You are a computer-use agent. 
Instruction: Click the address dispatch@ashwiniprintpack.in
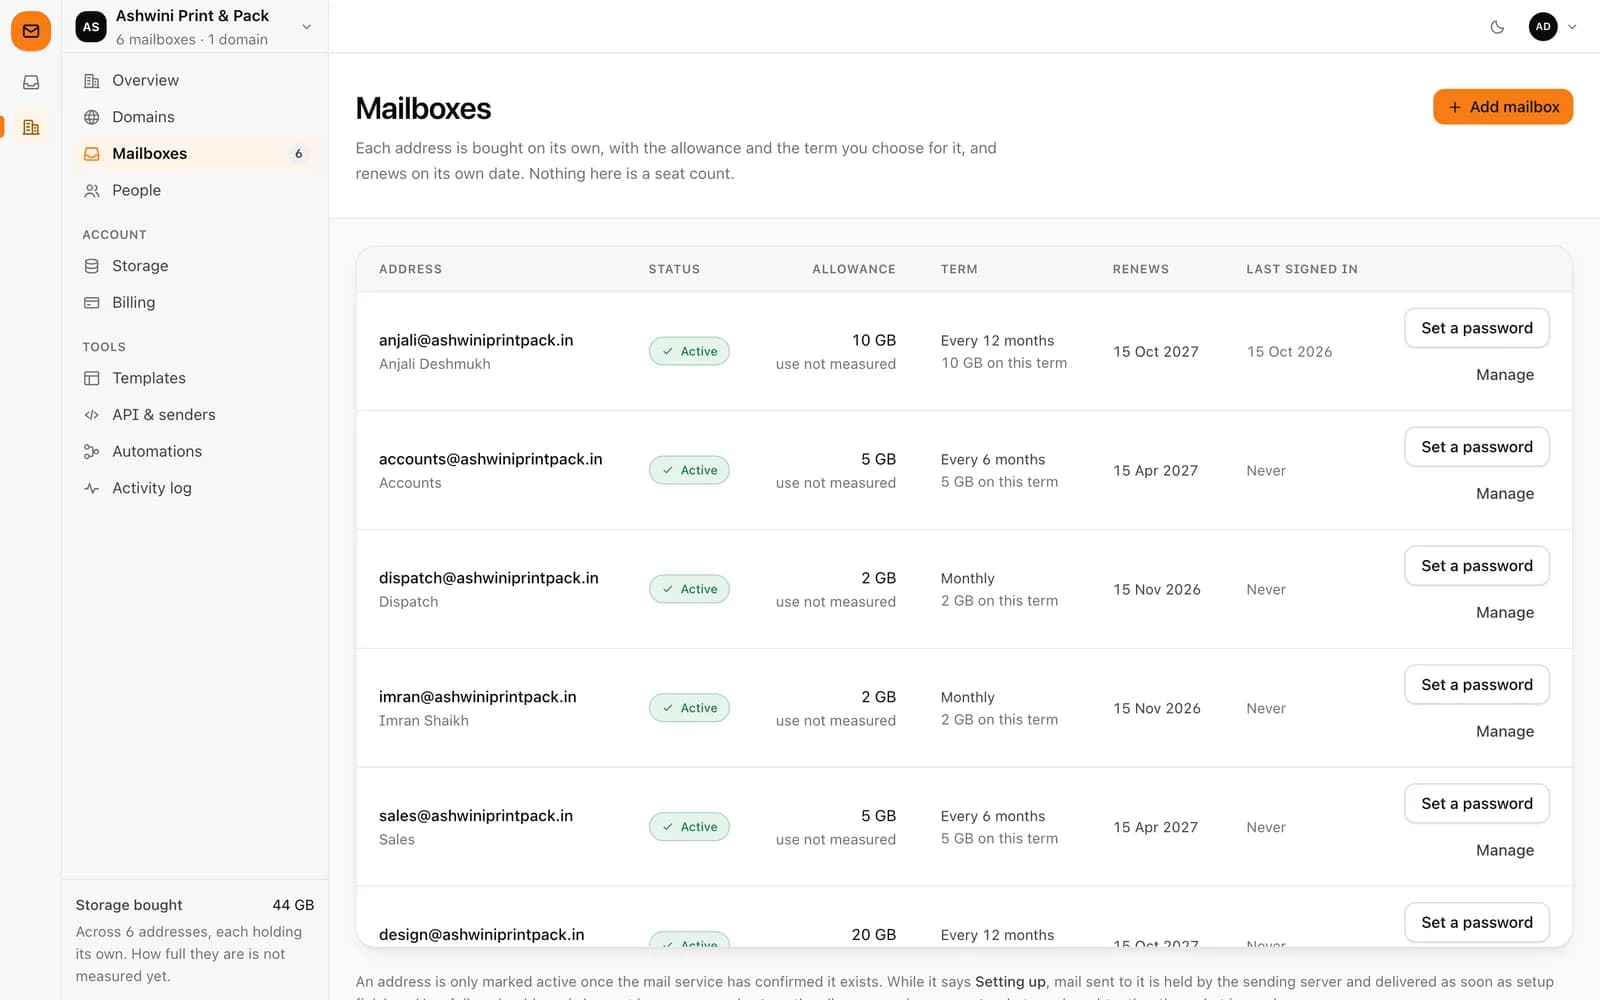tap(488, 578)
